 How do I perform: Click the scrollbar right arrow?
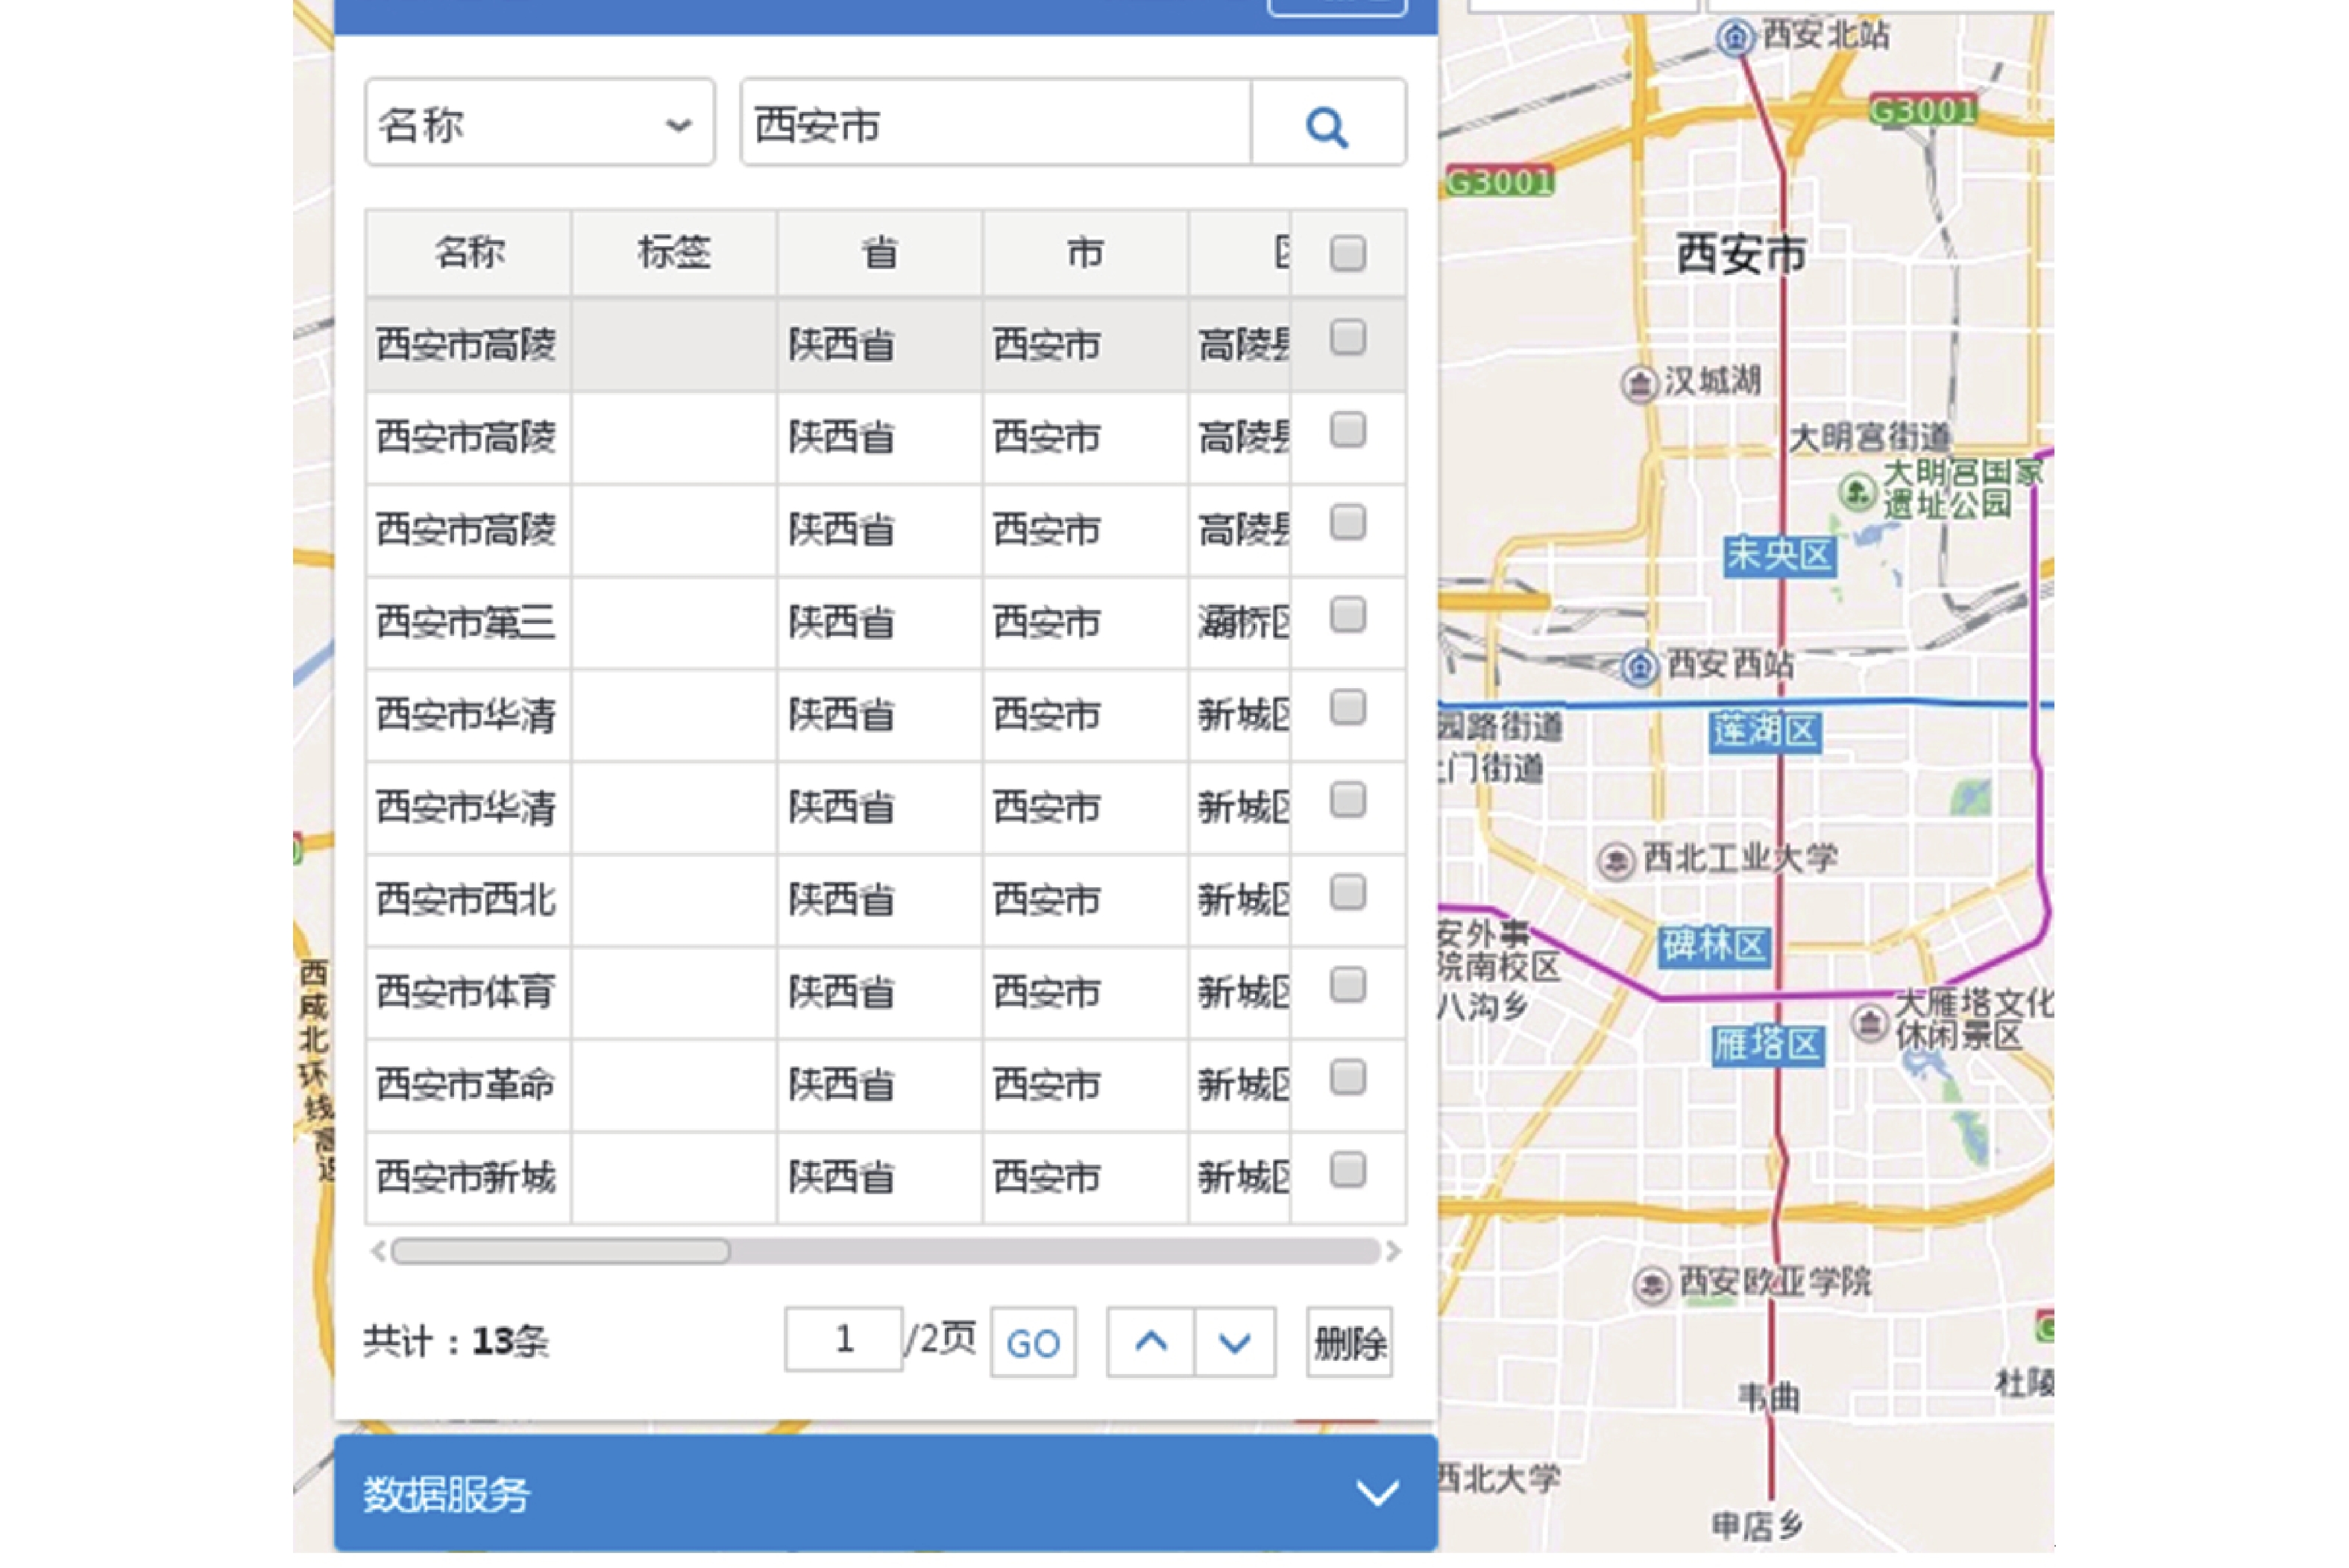pos(1394,1251)
